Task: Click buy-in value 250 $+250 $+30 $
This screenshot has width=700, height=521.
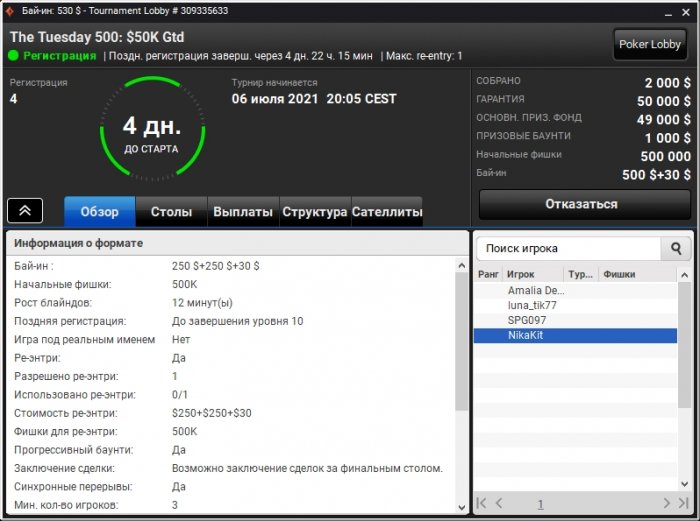Action: [216, 266]
